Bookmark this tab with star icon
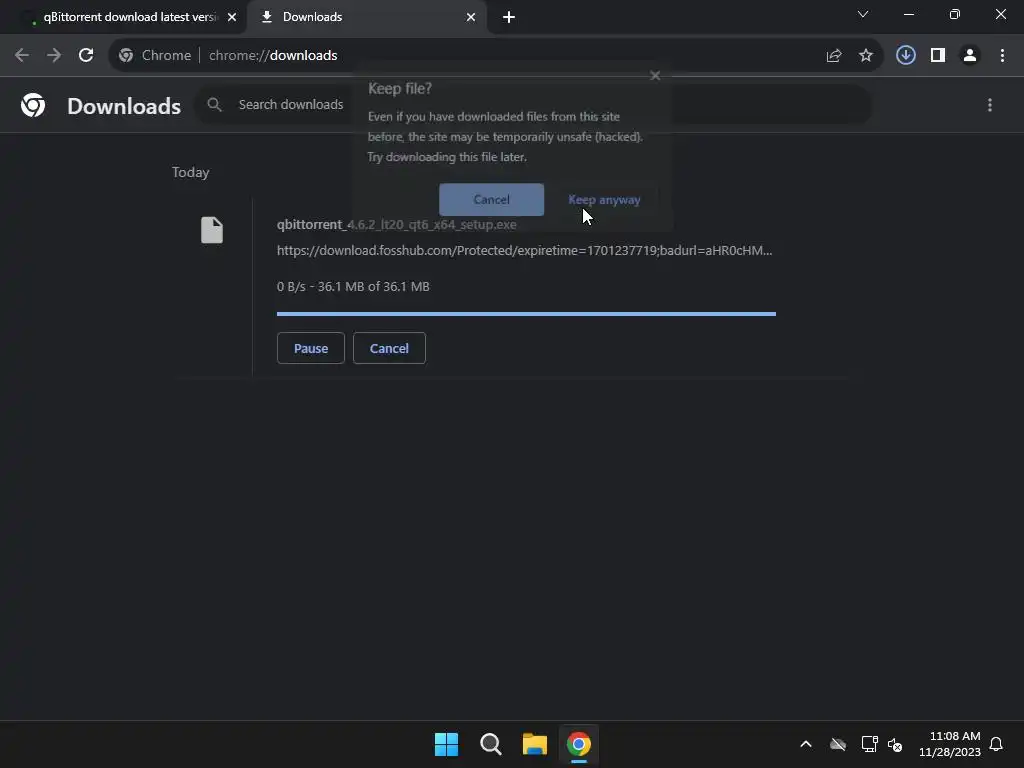The height and width of the screenshot is (768, 1024). coord(866,56)
